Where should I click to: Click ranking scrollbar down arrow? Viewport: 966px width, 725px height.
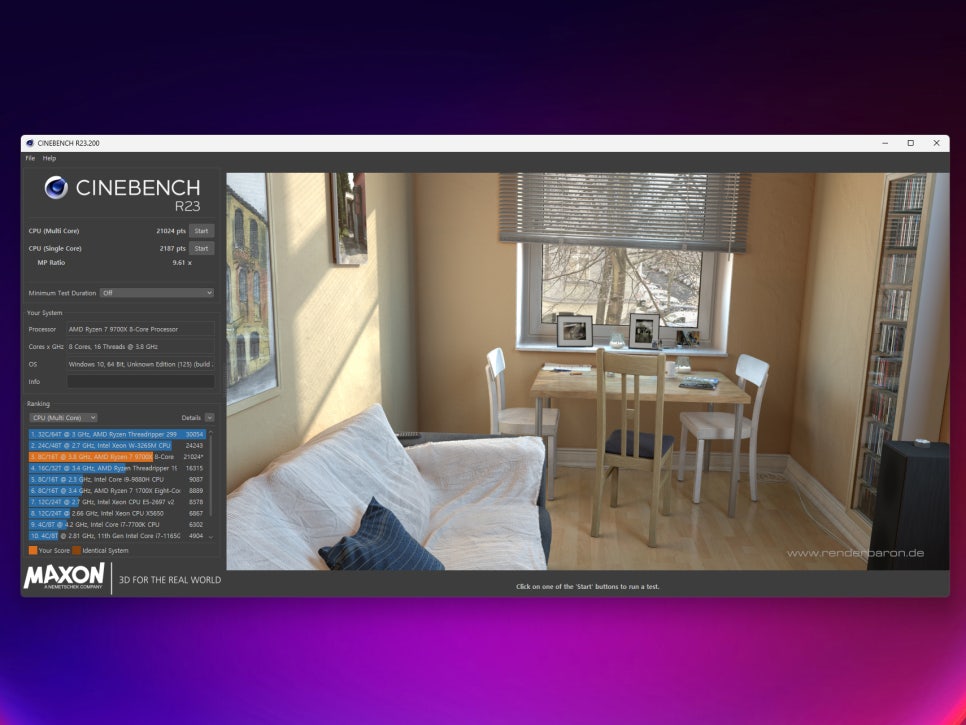211,537
